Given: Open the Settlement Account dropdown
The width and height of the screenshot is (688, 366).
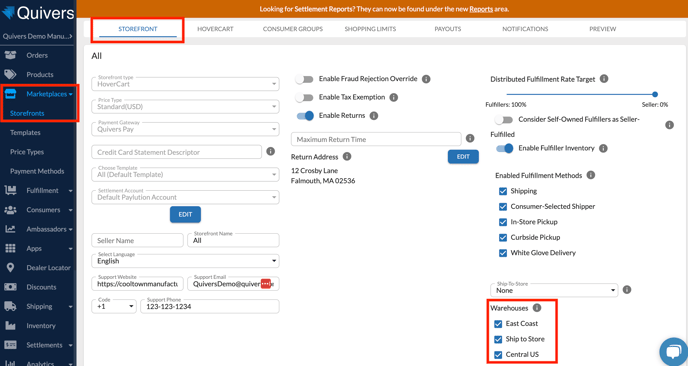Looking at the screenshot, I should click(185, 197).
